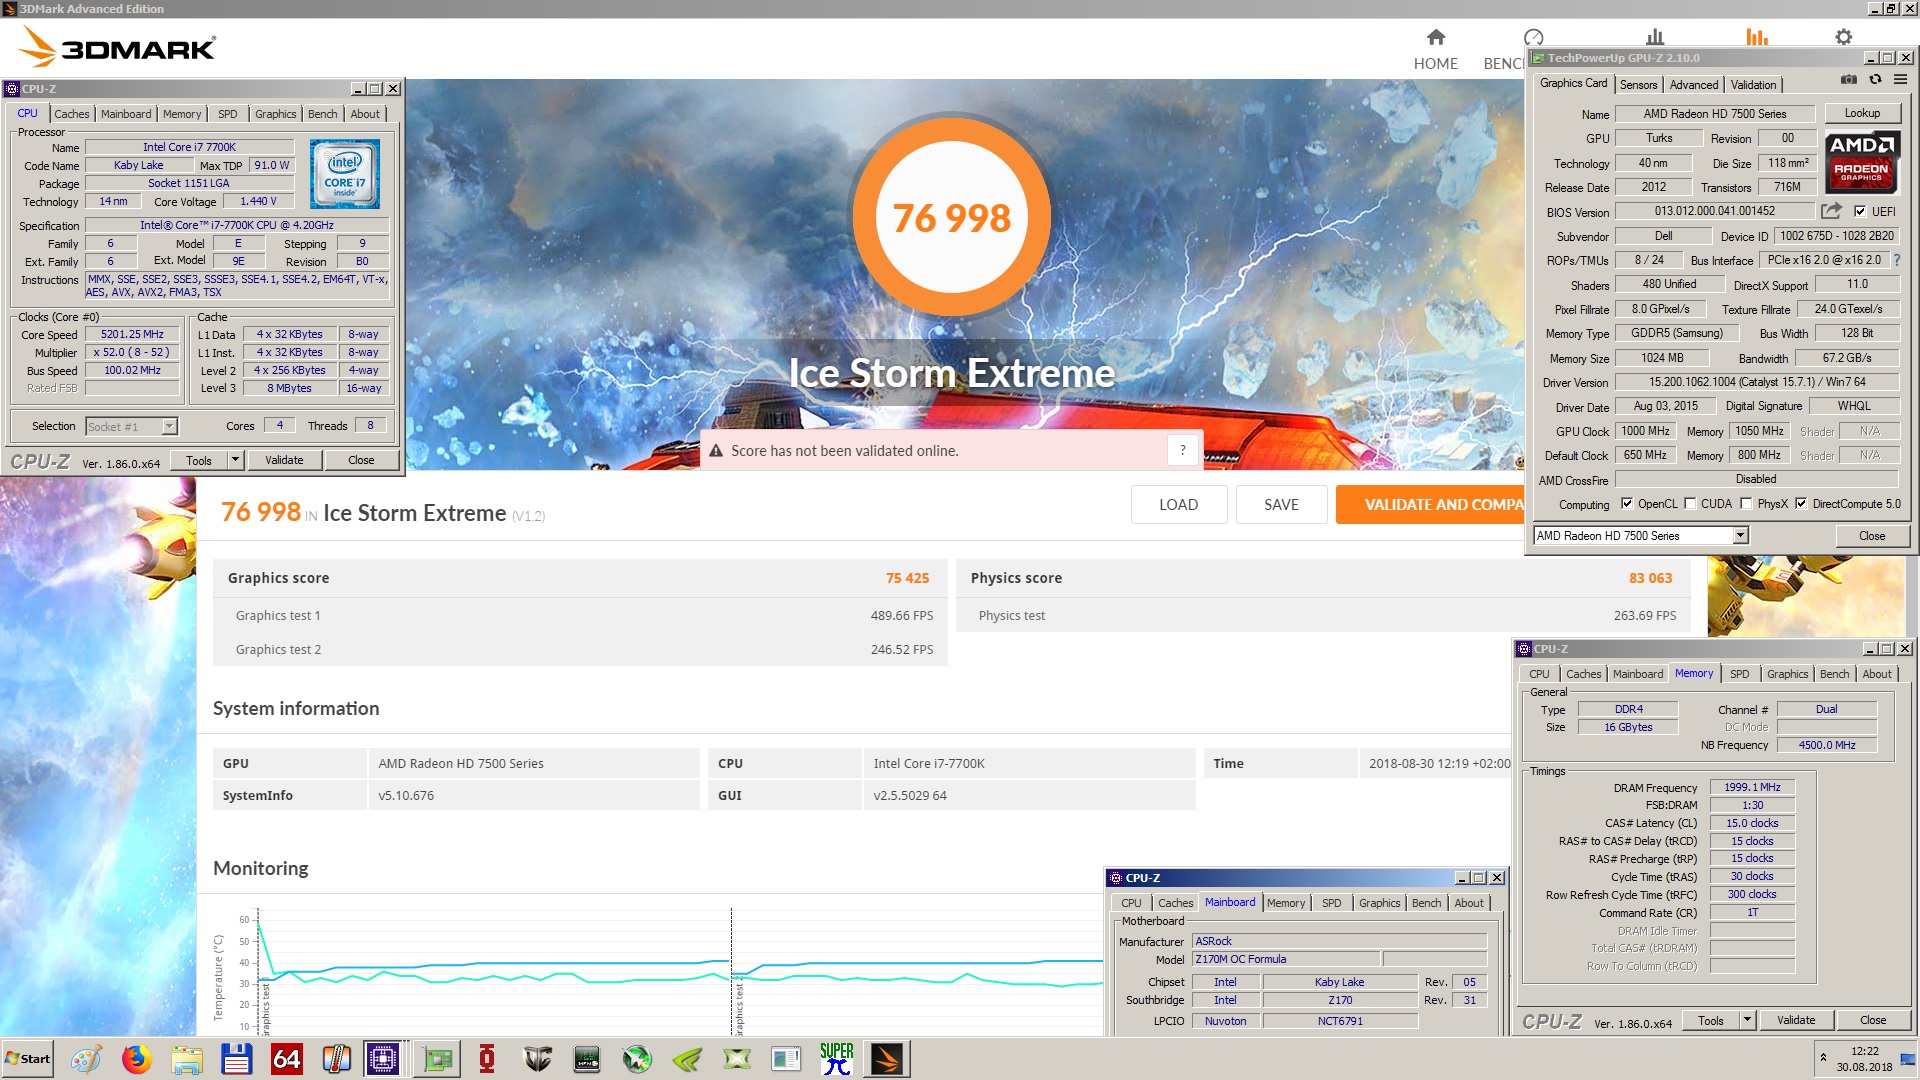The height and width of the screenshot is (1080, 1920).
Task: Open the GPU-Z hamburger menu icon
Action: click(x=1900, y=80)
